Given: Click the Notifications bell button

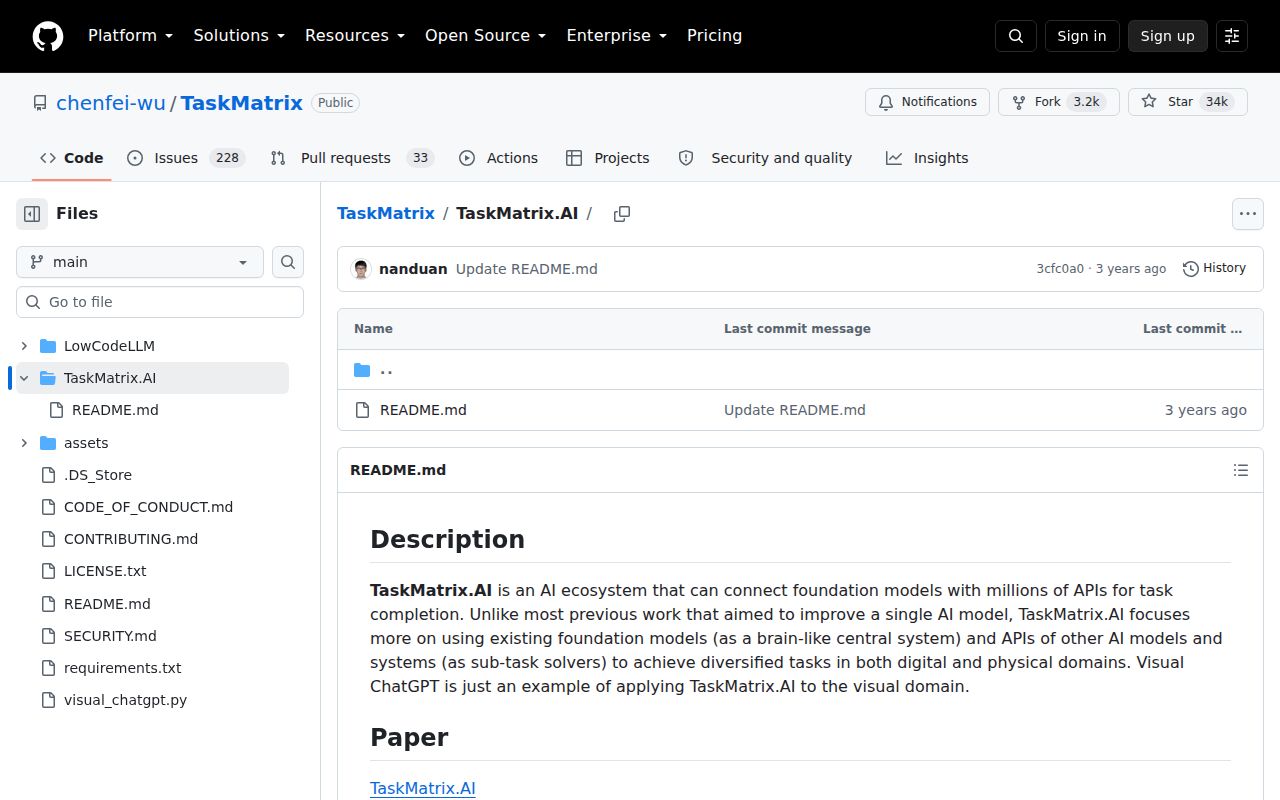Looking at the screenshot, I should tap(927, 102).
